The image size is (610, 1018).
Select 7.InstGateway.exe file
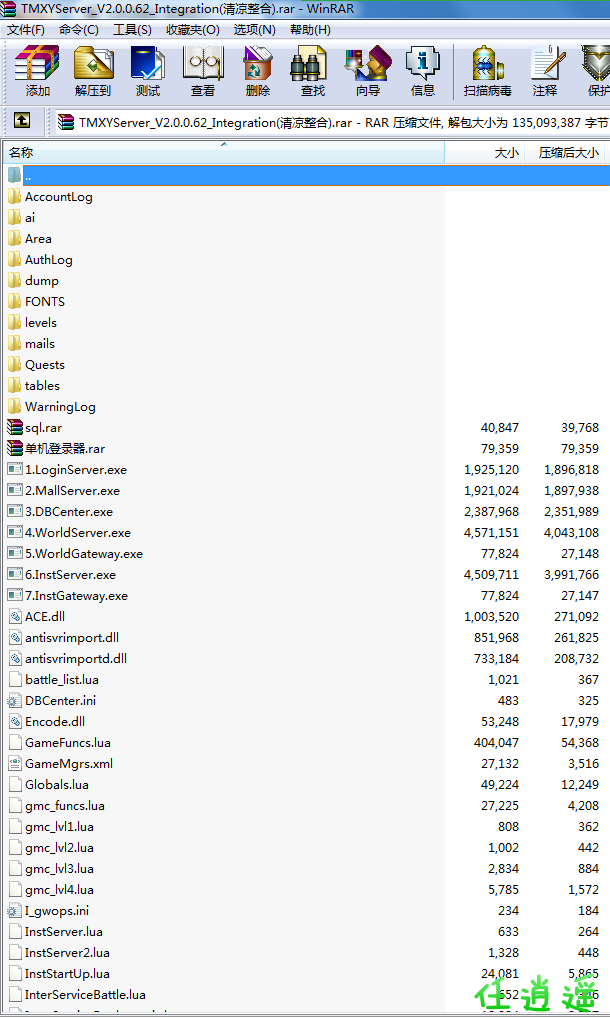(76, 595)
